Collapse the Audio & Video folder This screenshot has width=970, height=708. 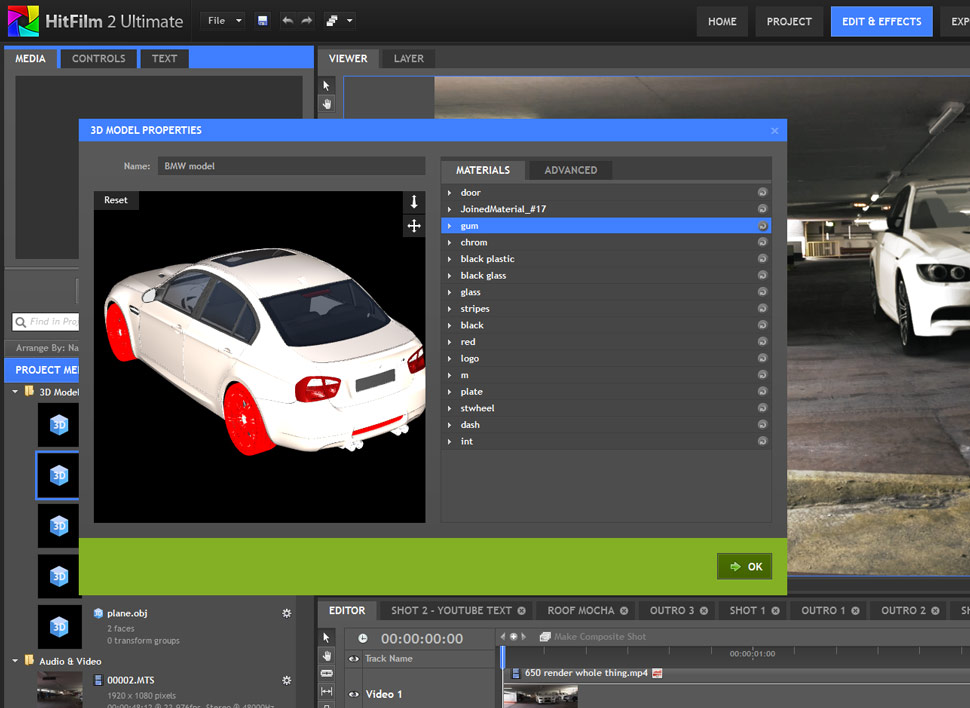(15, 661)
